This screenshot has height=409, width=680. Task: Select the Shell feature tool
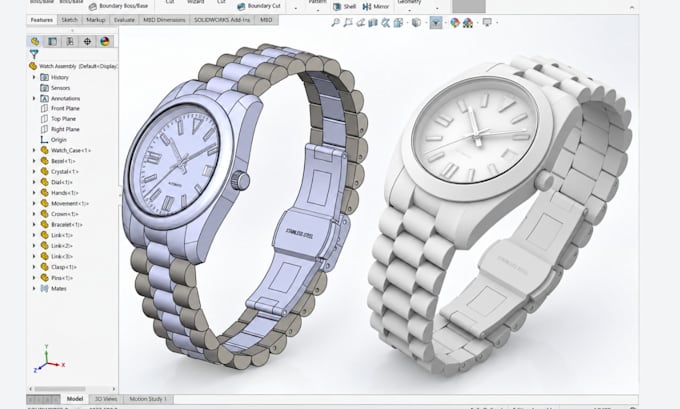click(x=345, y=7)
